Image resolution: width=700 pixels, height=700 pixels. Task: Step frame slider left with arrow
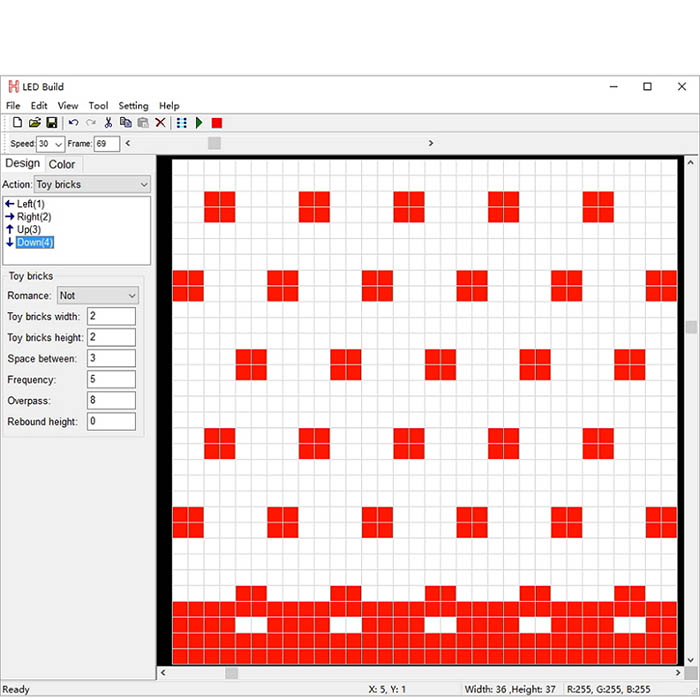click(128, 143)
